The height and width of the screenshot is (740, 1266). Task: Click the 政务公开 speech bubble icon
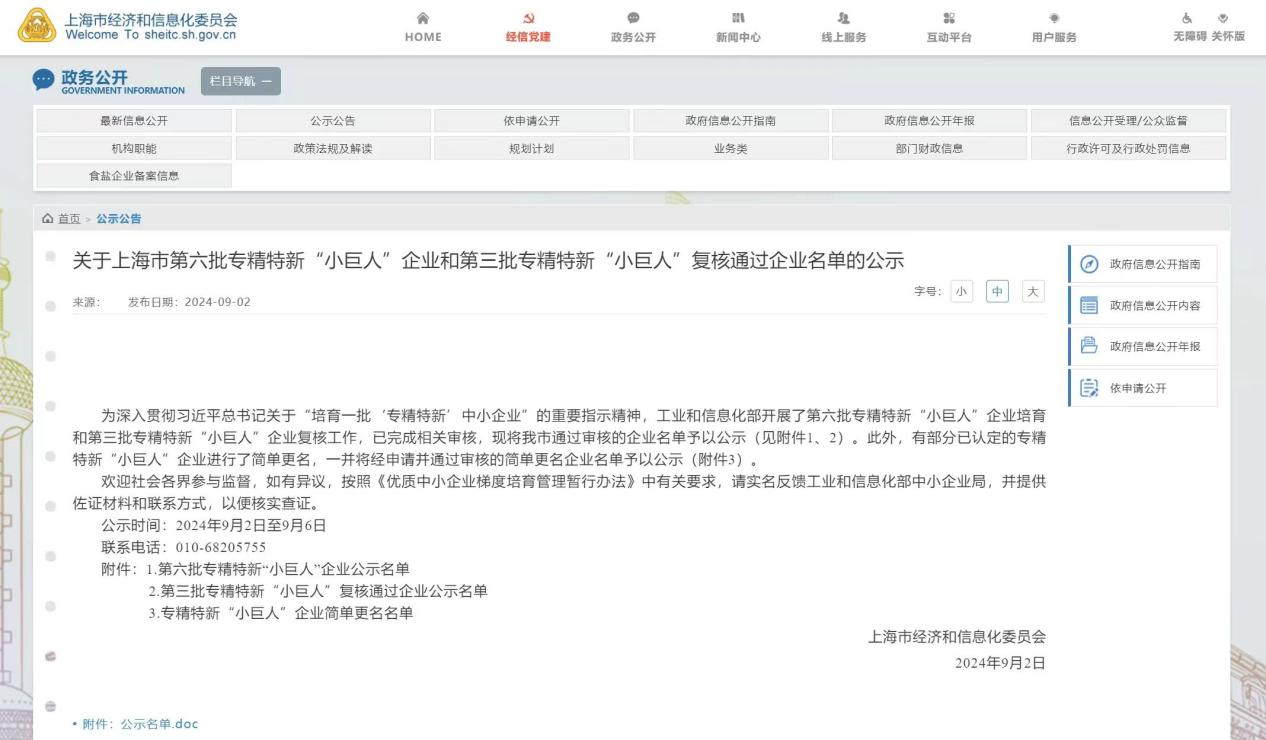pos(633,19)
